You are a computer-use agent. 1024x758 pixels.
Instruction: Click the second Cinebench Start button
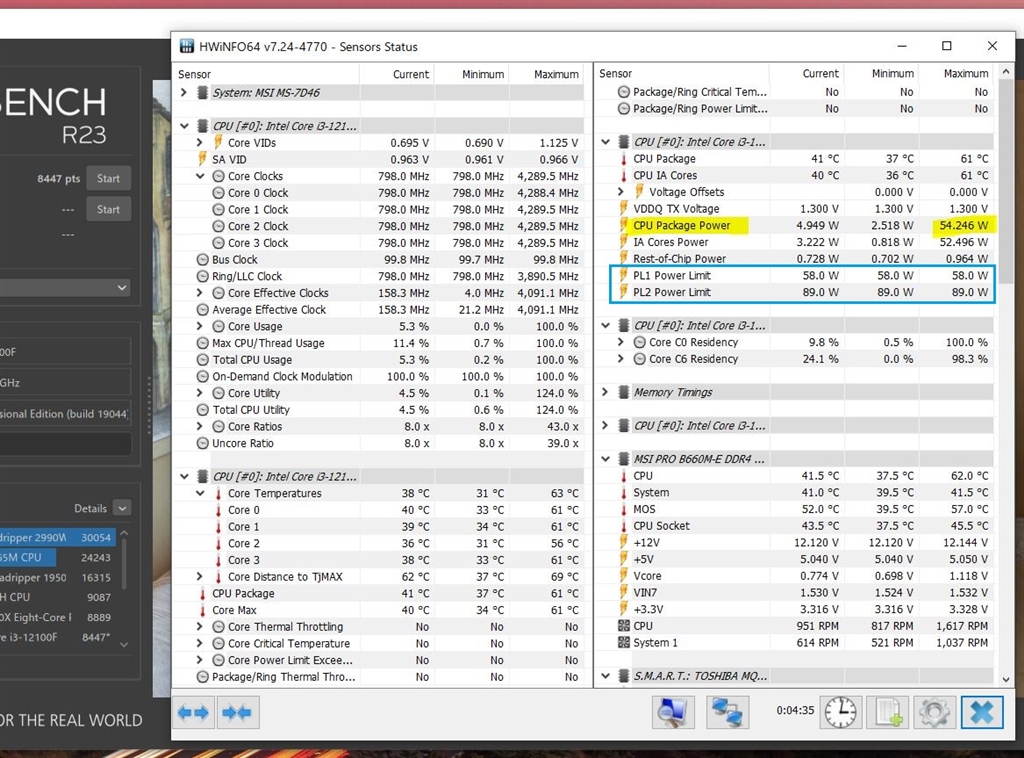108,210
